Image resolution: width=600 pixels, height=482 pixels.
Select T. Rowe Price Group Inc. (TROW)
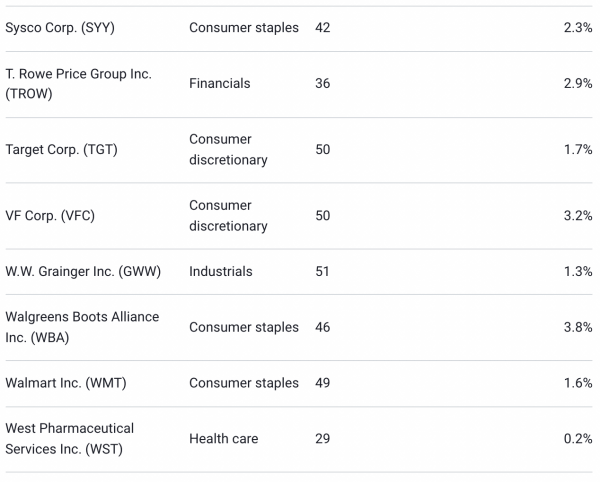(x=78, y=84)
